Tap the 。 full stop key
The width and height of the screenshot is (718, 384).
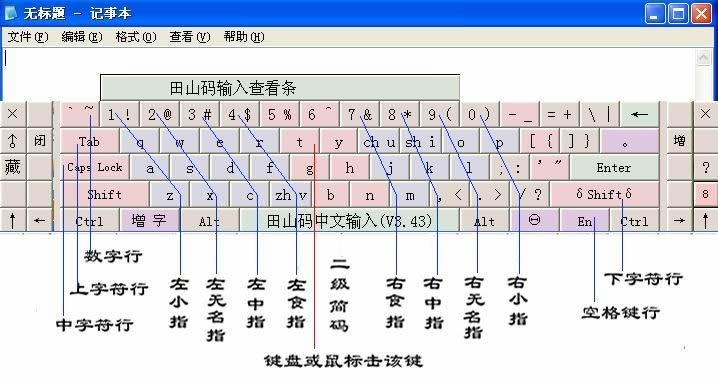click(630, 141)
